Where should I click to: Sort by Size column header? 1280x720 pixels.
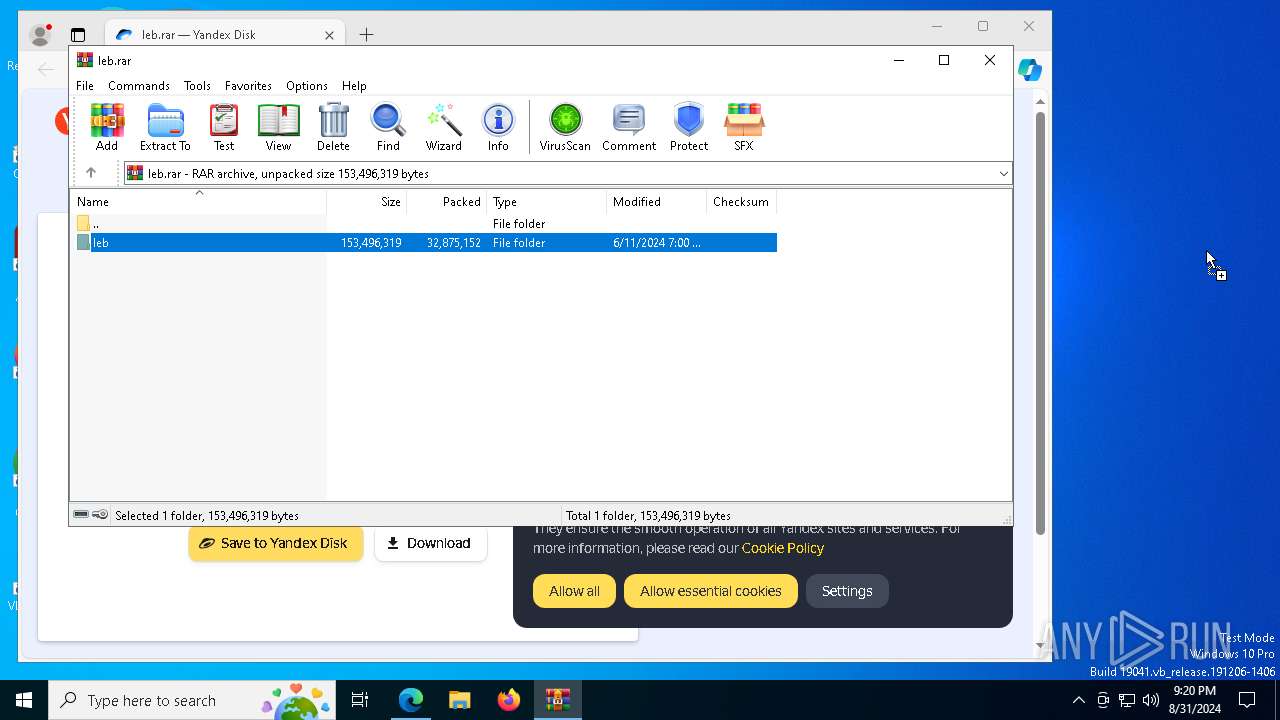[367, 202]
